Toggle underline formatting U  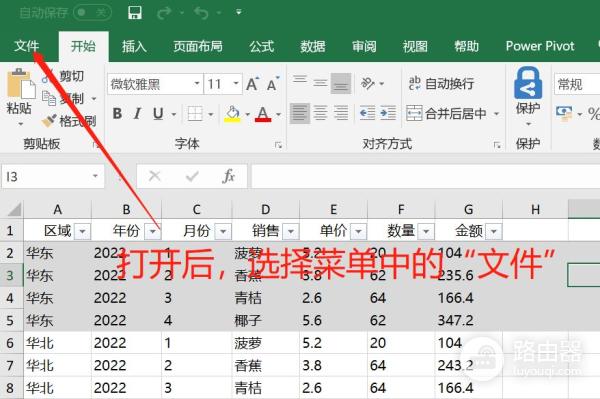point(158,114)
